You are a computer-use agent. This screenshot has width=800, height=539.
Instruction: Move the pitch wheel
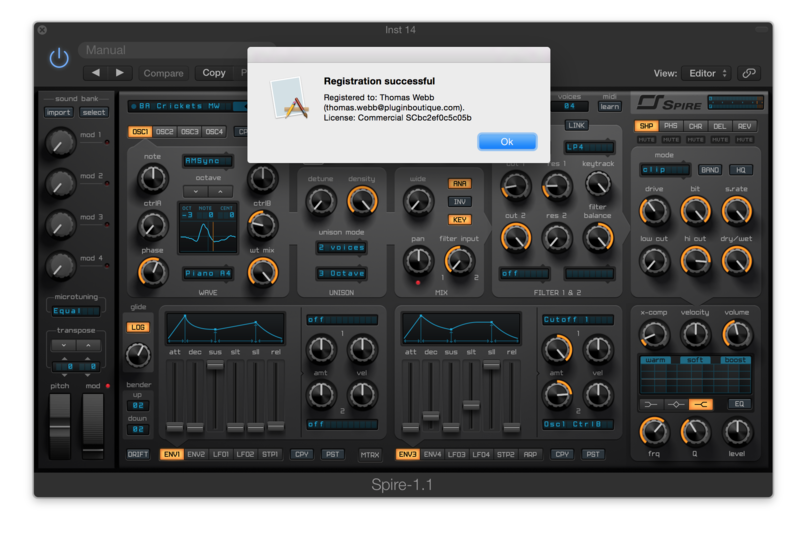[60, 427]
